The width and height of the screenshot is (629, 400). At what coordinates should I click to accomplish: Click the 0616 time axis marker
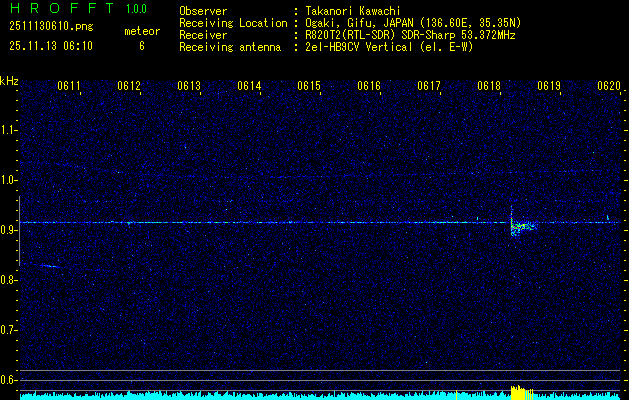coord(369,86)
